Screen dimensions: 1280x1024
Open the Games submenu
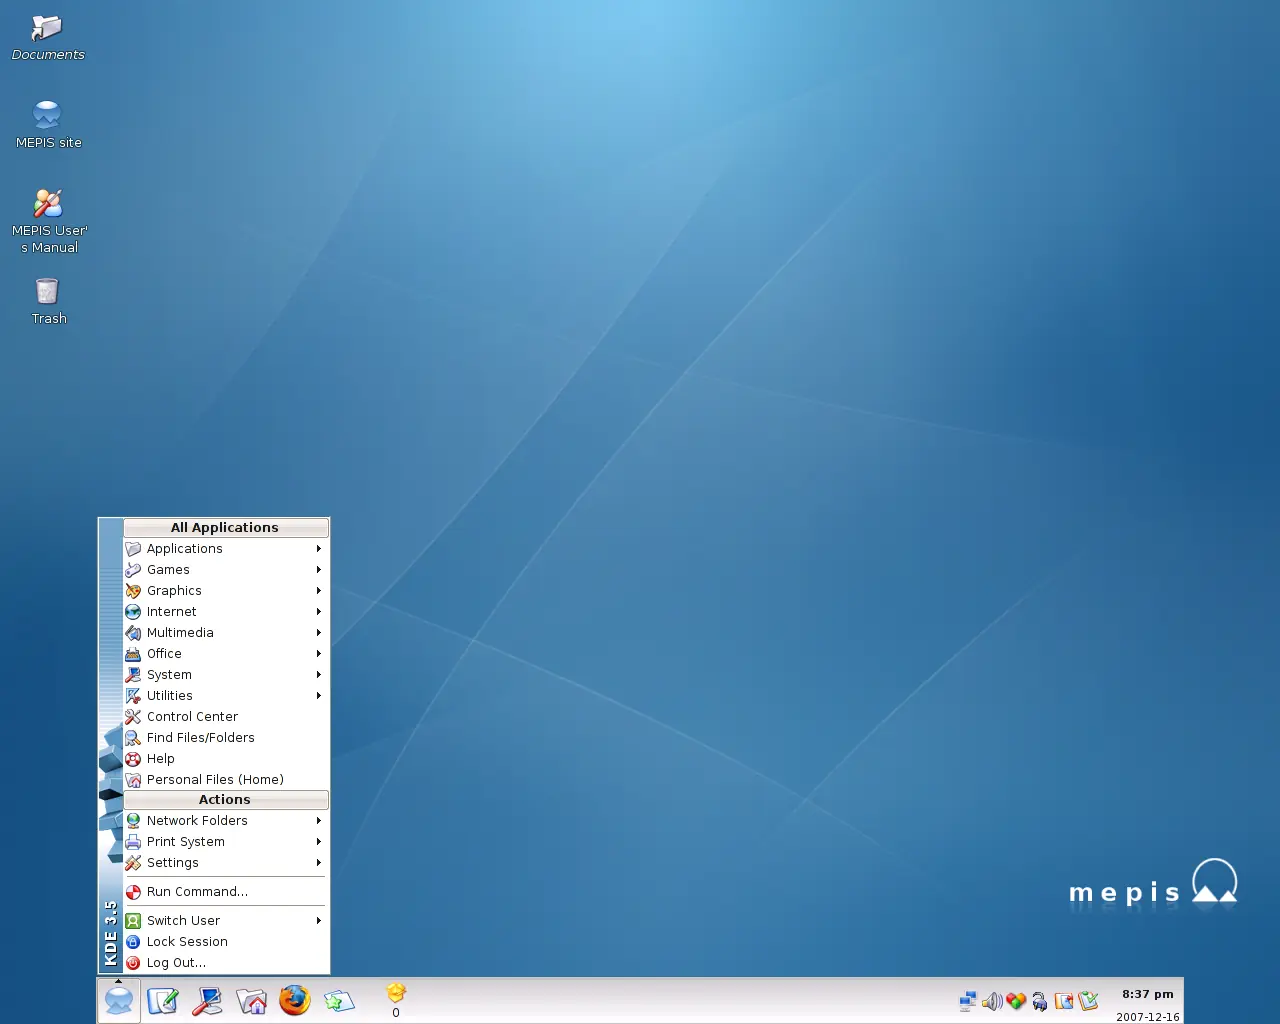click(226, 570)
